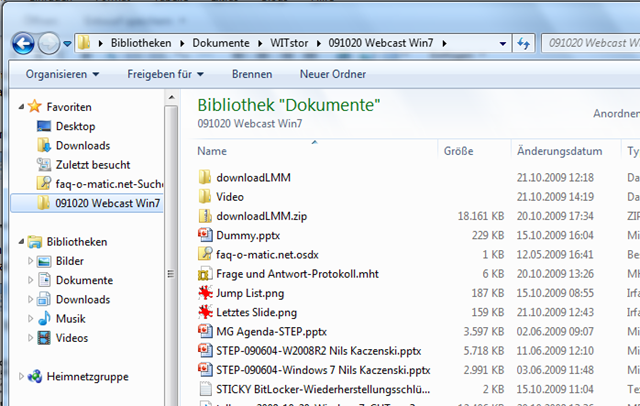This screenshot has height=406, width=640.
Task: Open the address bar history dropdown
Action: coord(503,43)
